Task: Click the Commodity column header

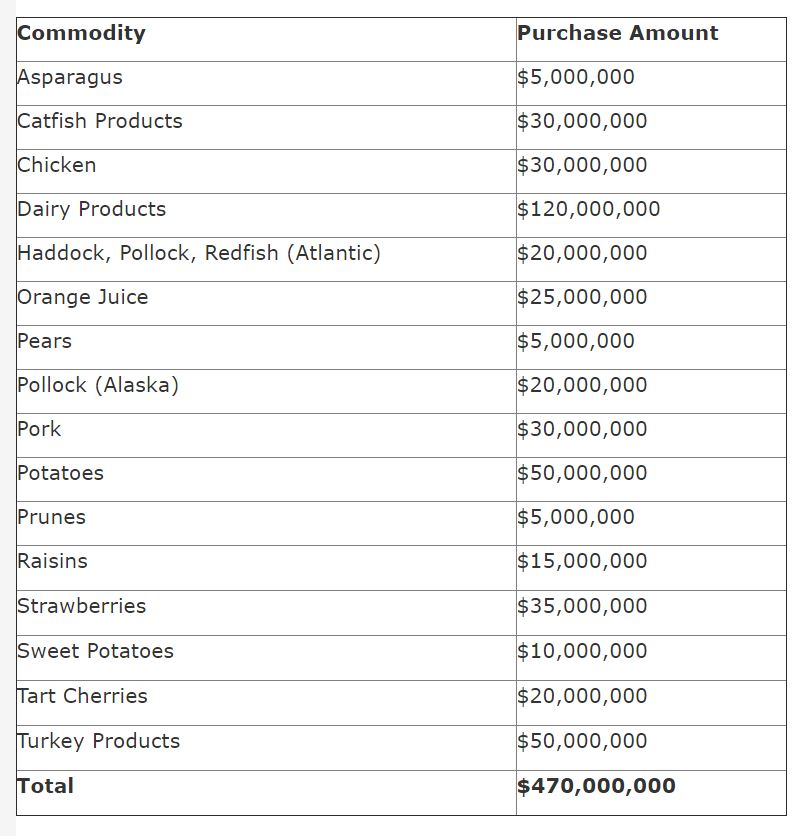Action: click(81, 33)
